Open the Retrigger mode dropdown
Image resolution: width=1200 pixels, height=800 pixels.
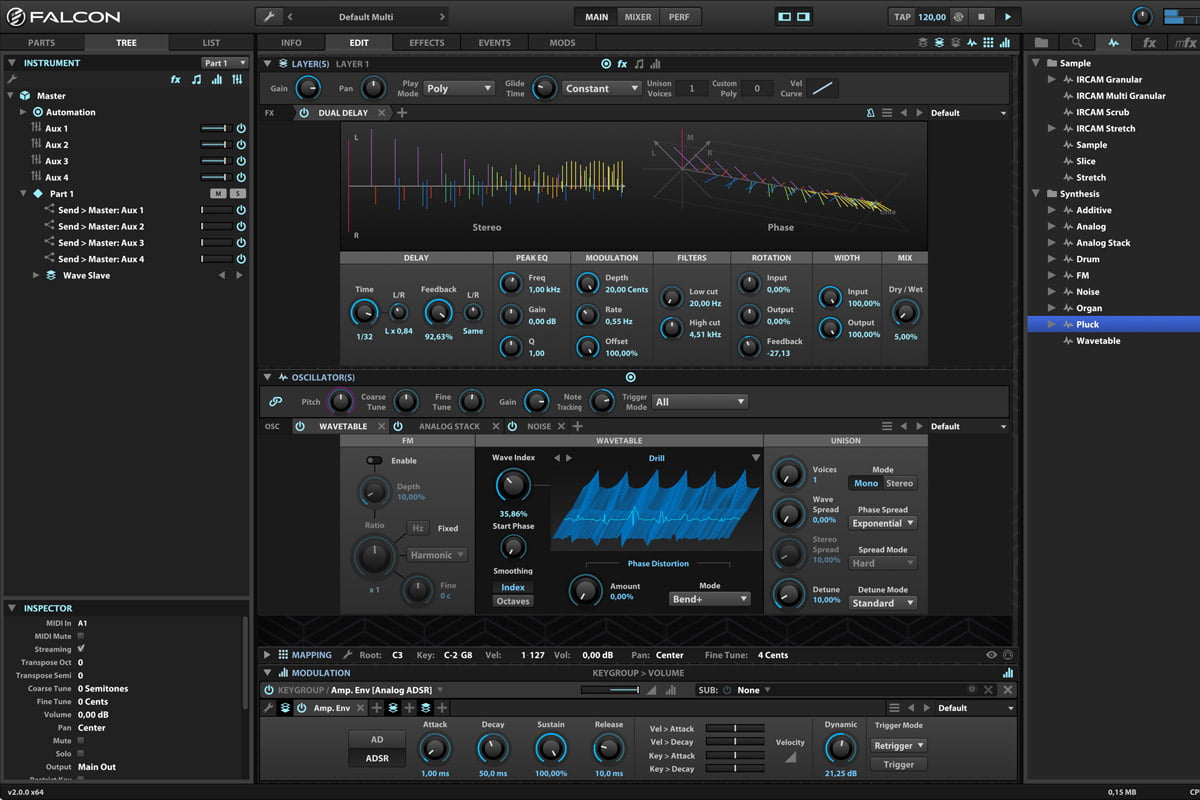[x=899, y=745]
